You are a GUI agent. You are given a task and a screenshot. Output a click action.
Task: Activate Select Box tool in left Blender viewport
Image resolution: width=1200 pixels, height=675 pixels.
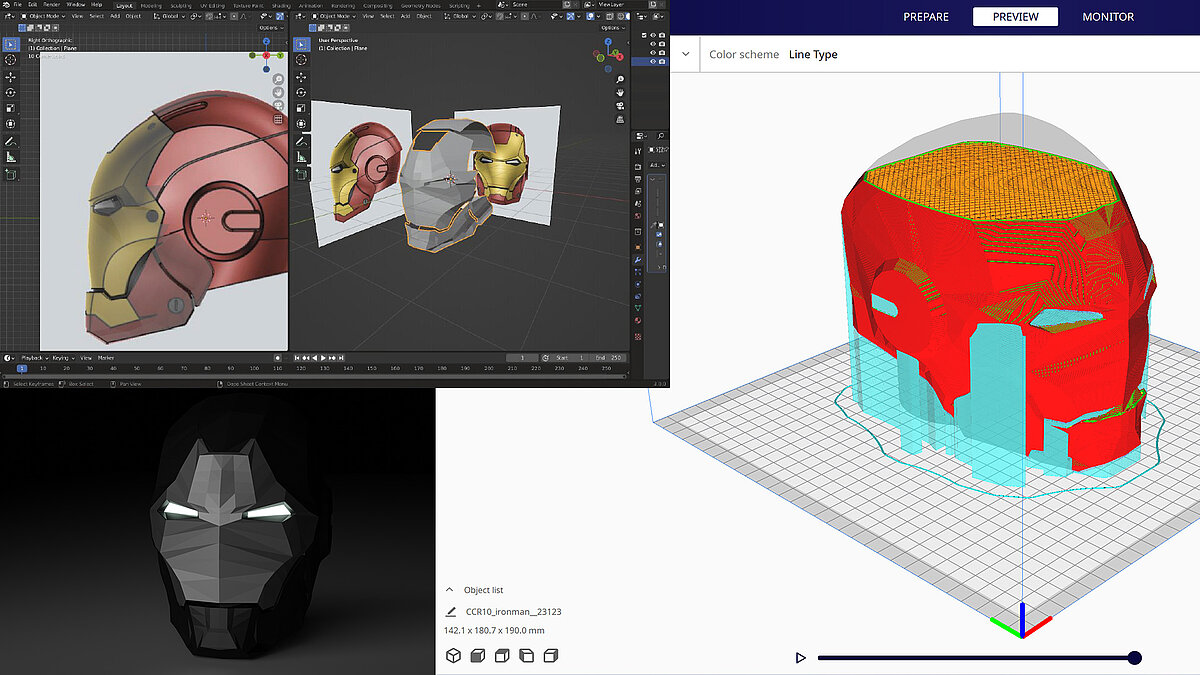click(10, 44)
